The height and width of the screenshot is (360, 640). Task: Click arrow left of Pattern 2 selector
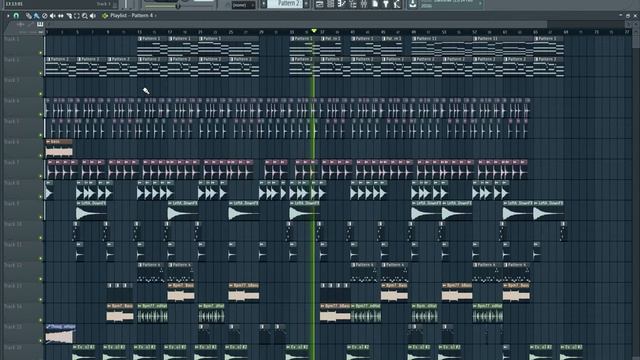264,4
